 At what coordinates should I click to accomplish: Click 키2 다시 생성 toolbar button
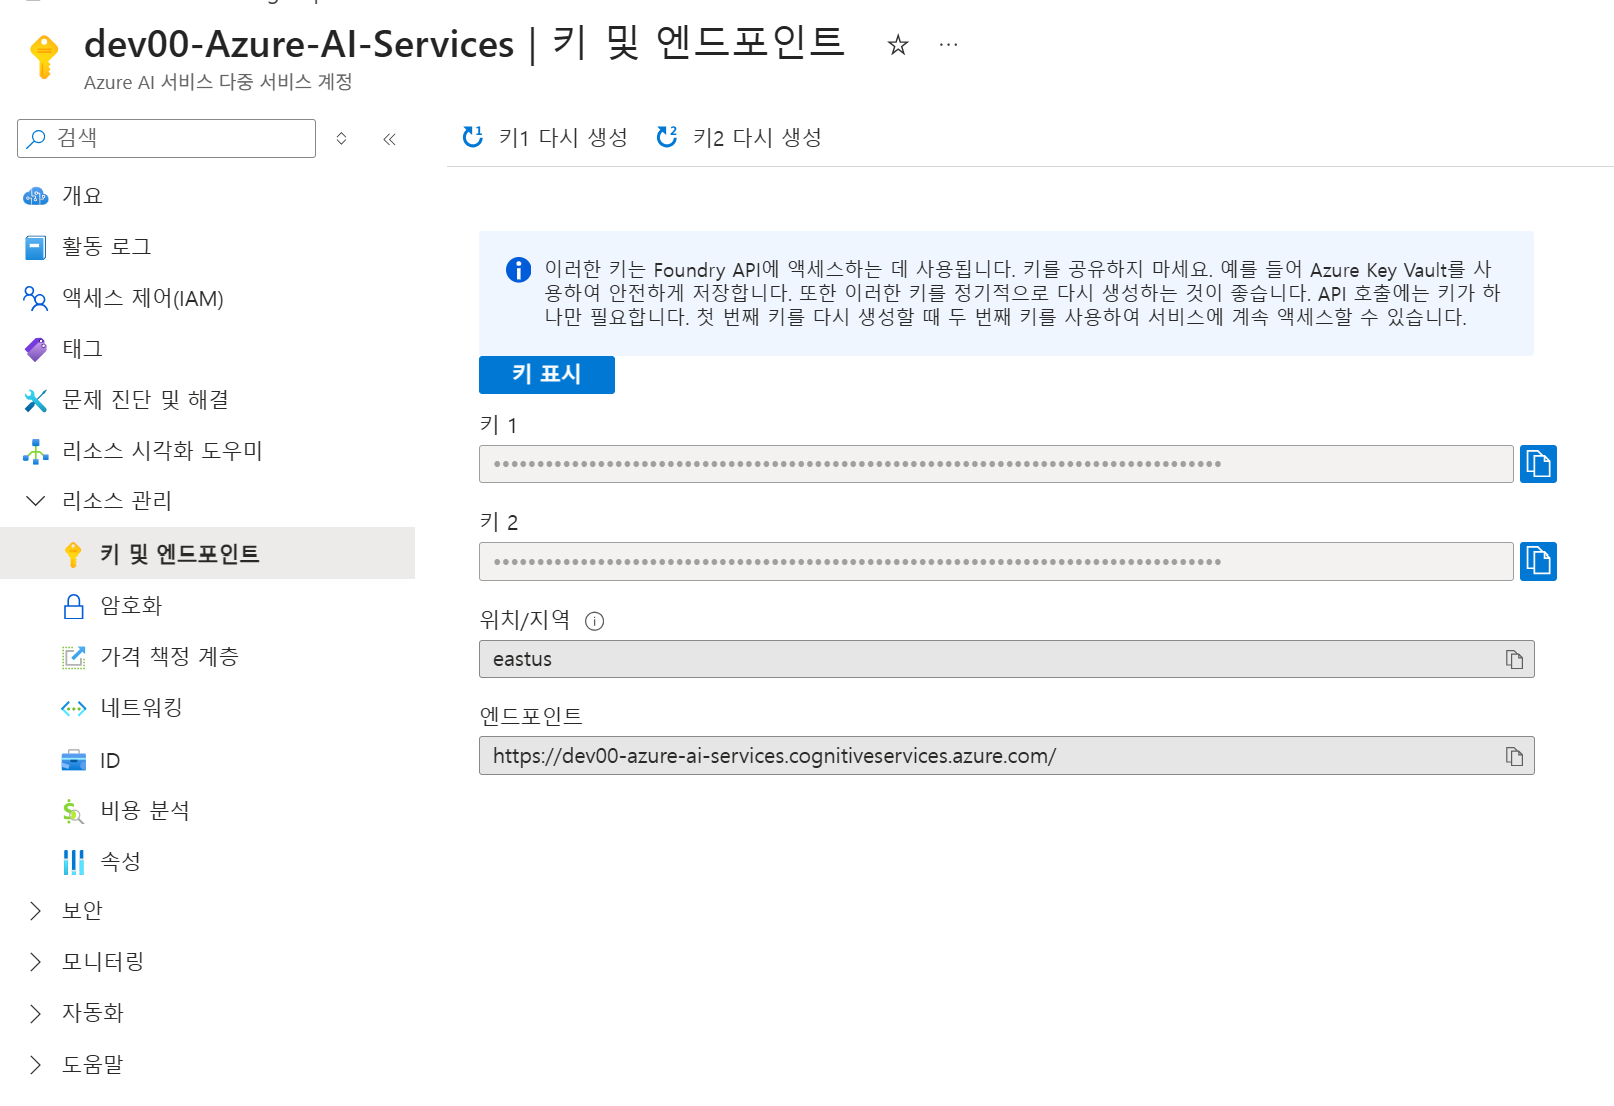(x=739, y=137)
